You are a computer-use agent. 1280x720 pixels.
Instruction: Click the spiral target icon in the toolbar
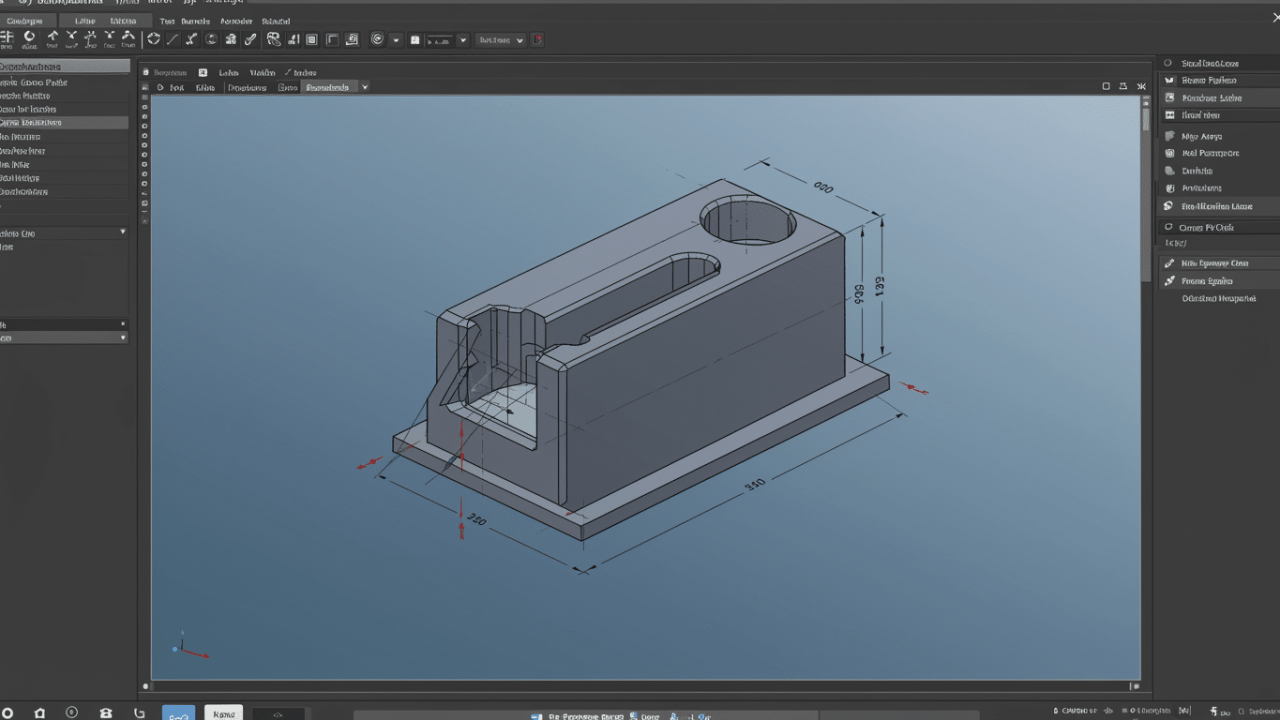(377, 39)
